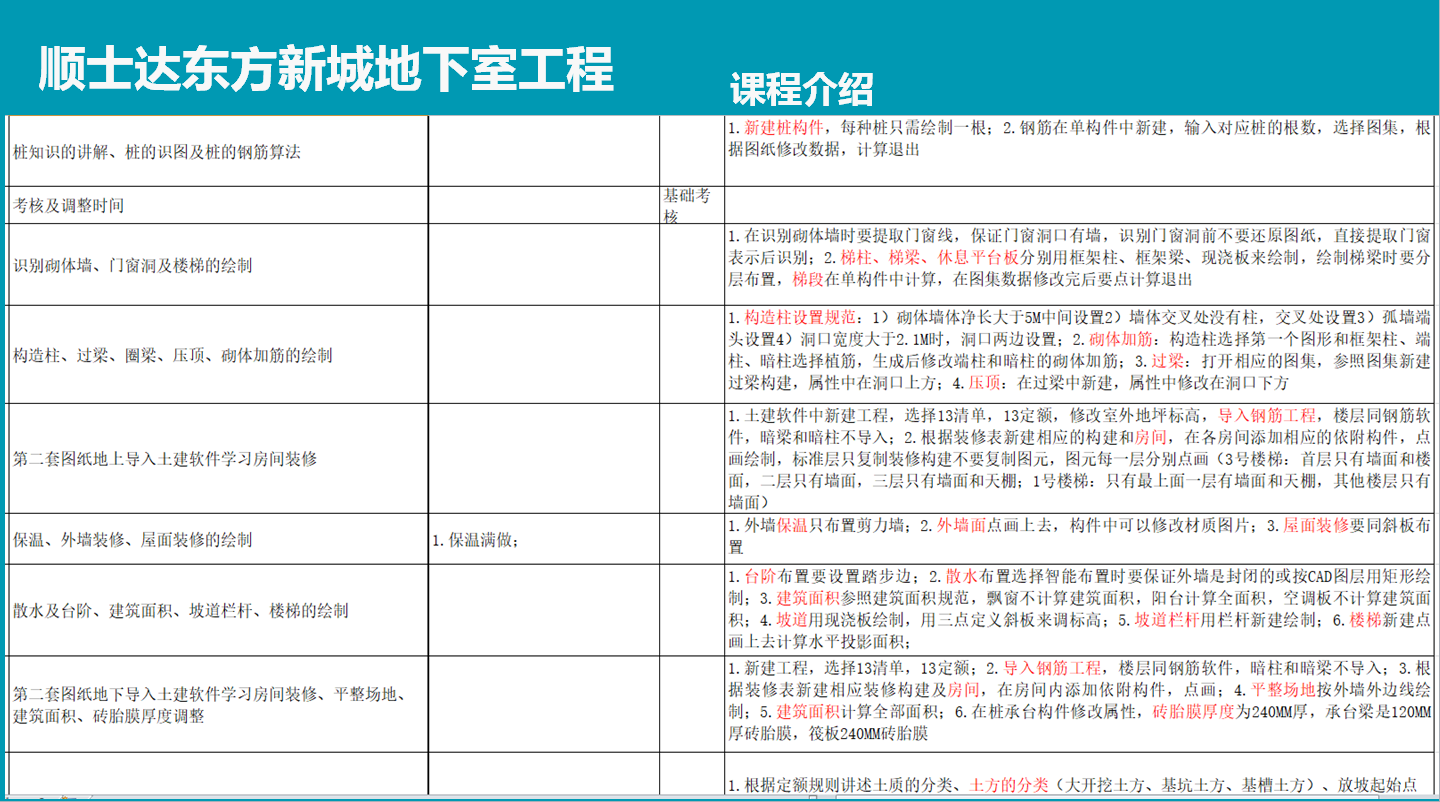Select cell 桩知识的讲解、桩的识图及桩的钢筋算法

point(218,152)
